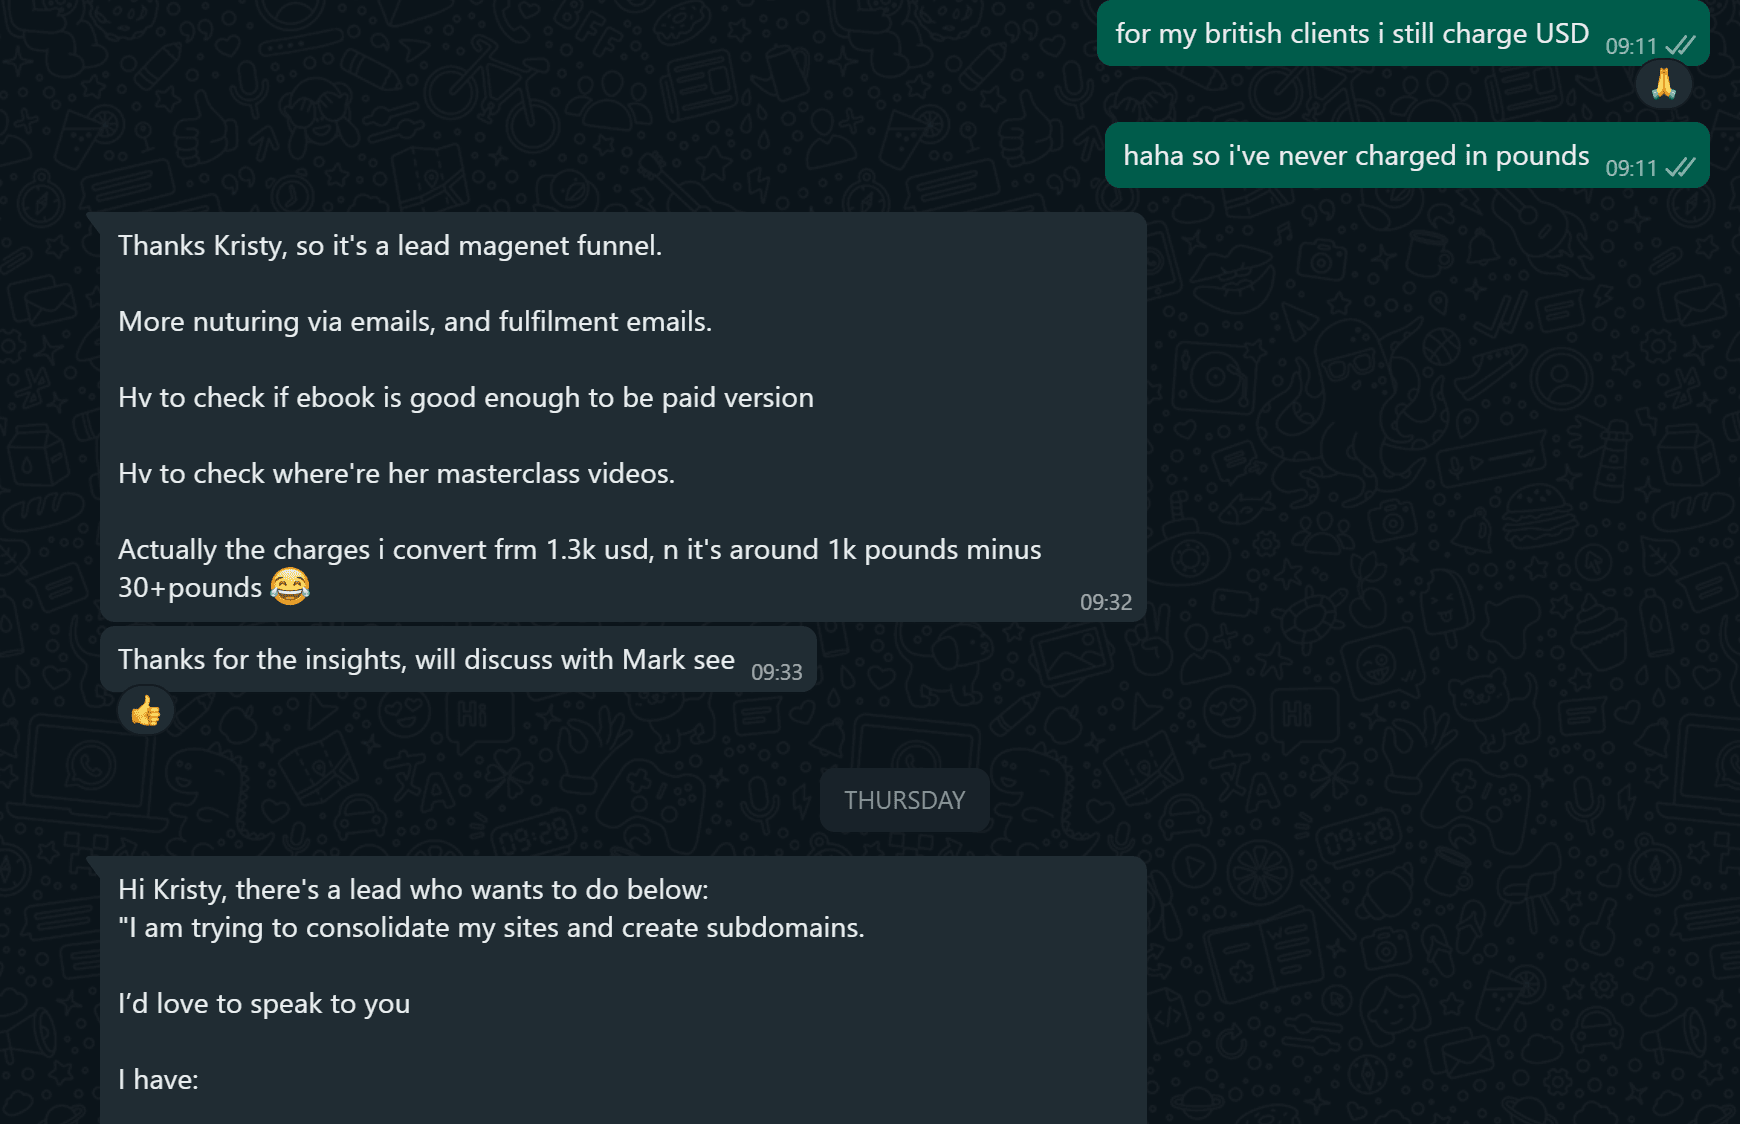The image size is (1740, 1124).
Task: Click 'I'd love to speak to you'
Action: (x=264, y=1004)
